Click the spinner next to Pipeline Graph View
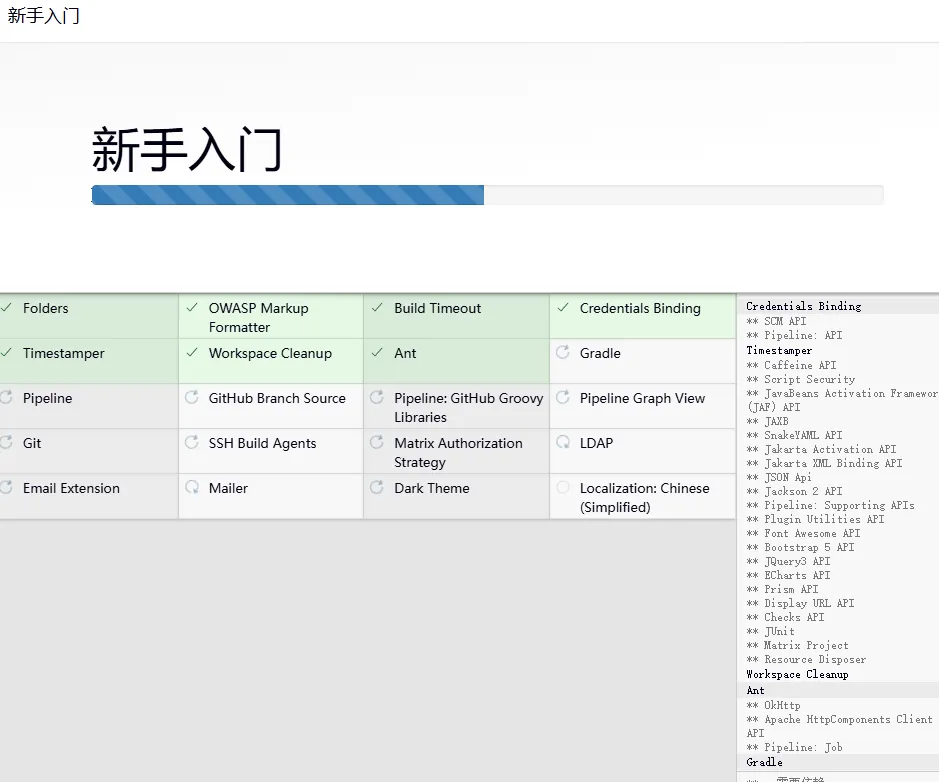This screenshot has width=939, height=782. coord(562,397)
